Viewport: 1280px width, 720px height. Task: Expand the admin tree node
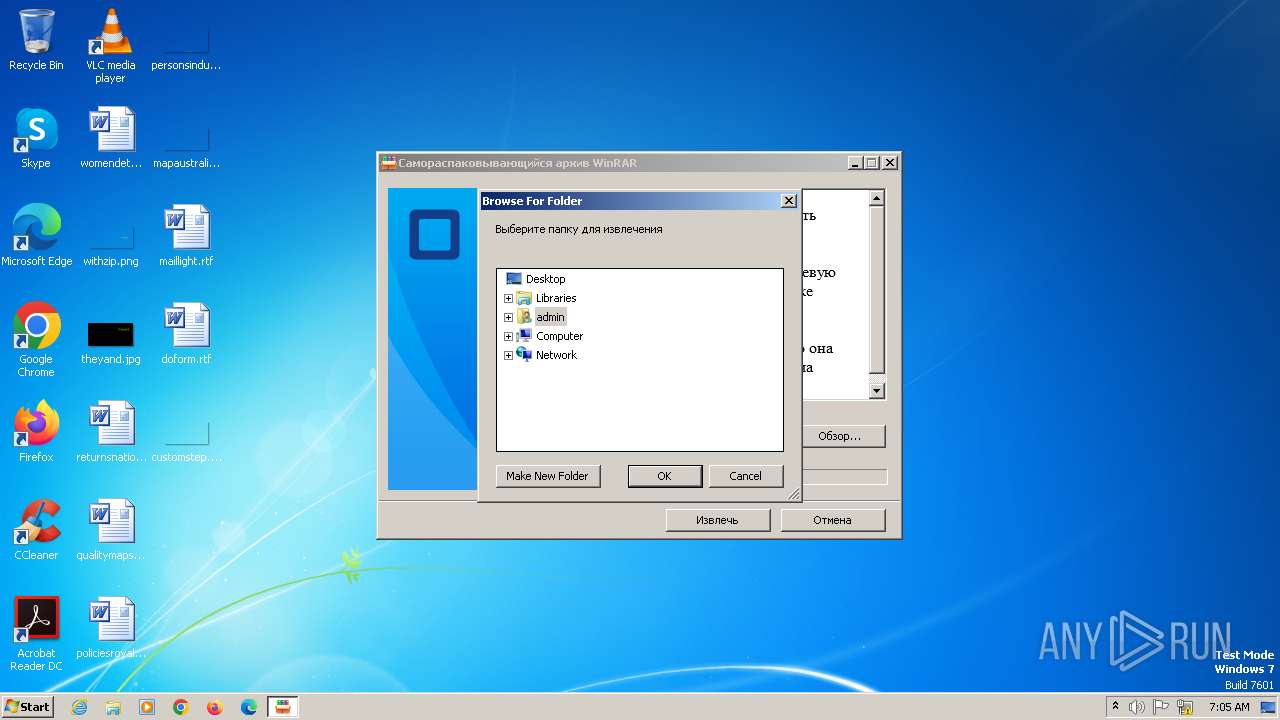click(508, 317)
